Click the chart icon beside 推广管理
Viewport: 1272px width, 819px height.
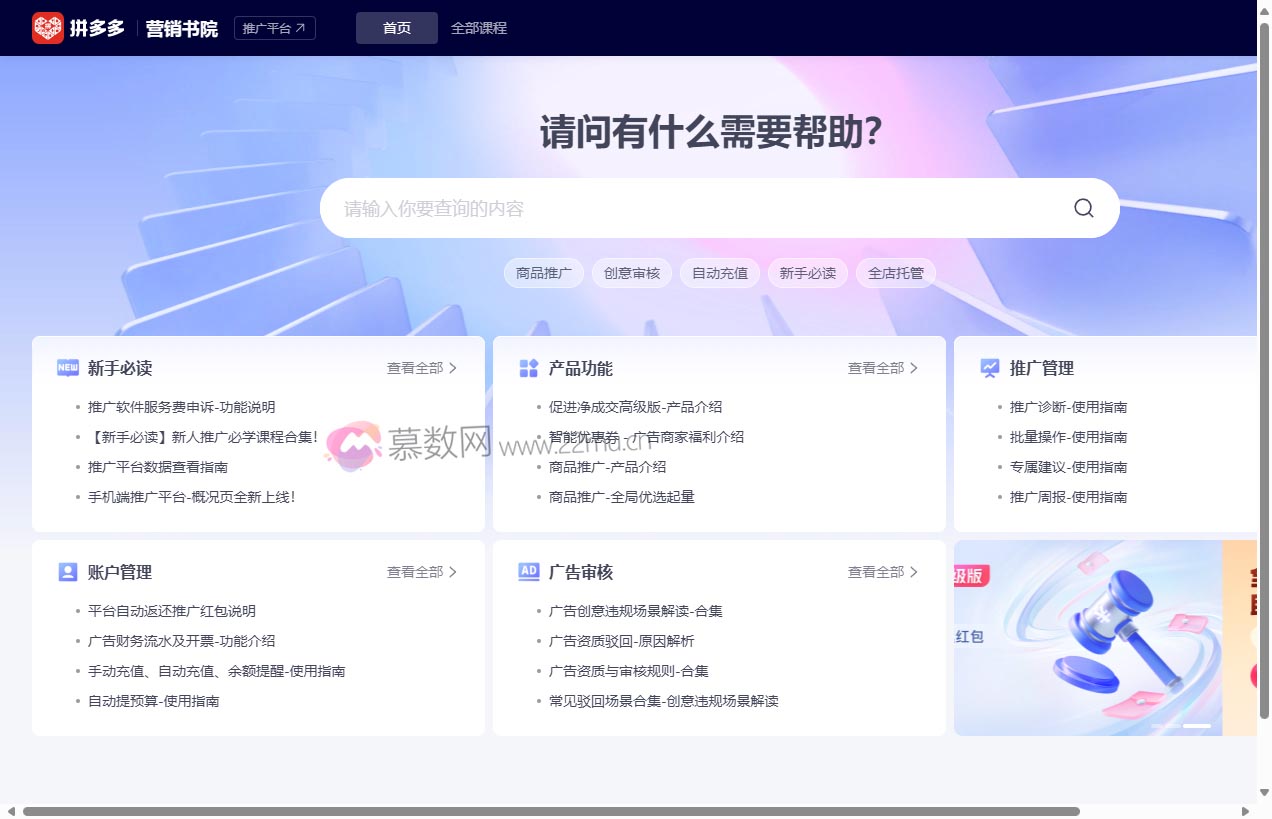tap(989, 368)
